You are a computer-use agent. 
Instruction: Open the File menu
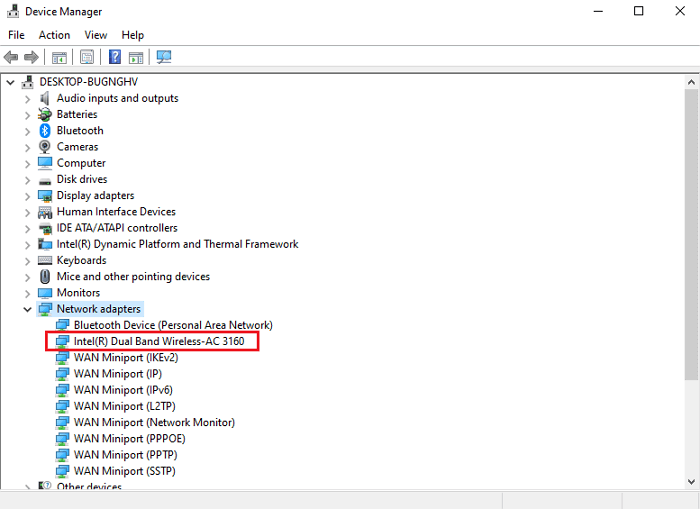(x=16, y=35)
